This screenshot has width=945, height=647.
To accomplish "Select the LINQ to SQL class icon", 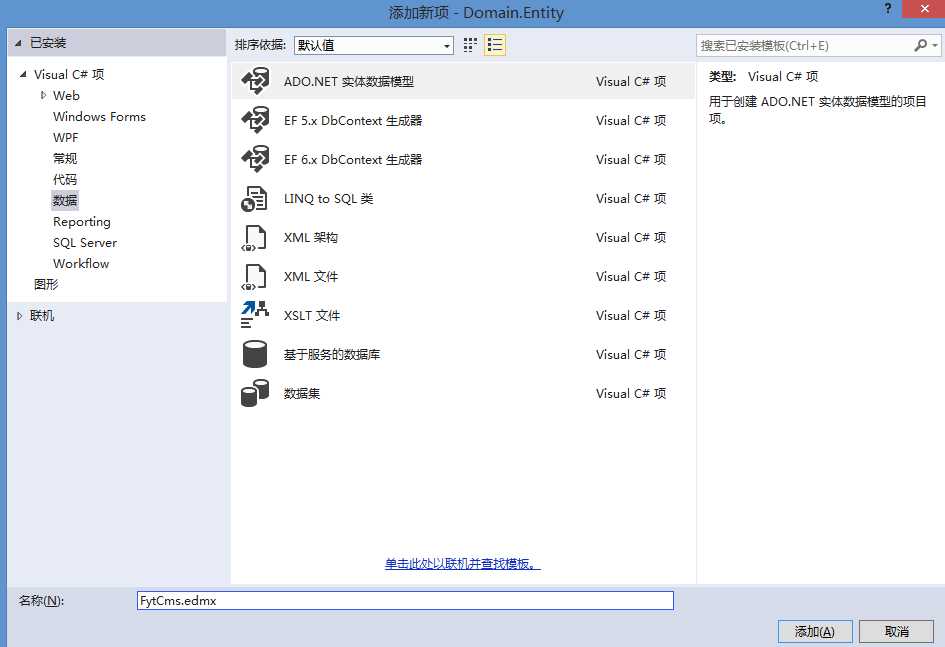I will pos(254,199).
